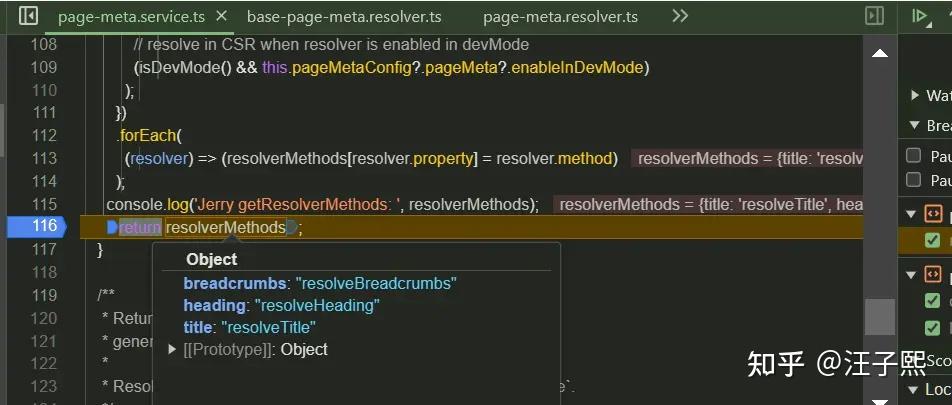Expand the [[Prototype]] entry in Object popup
The height and width of the screenshot is (405, 952).
[x=172, y=349]
